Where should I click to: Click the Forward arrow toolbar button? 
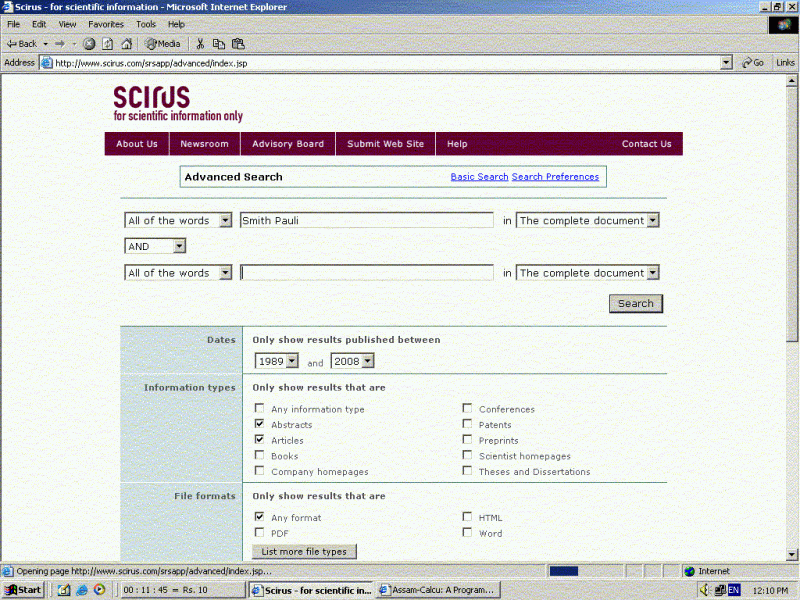[x=60, y=44]
